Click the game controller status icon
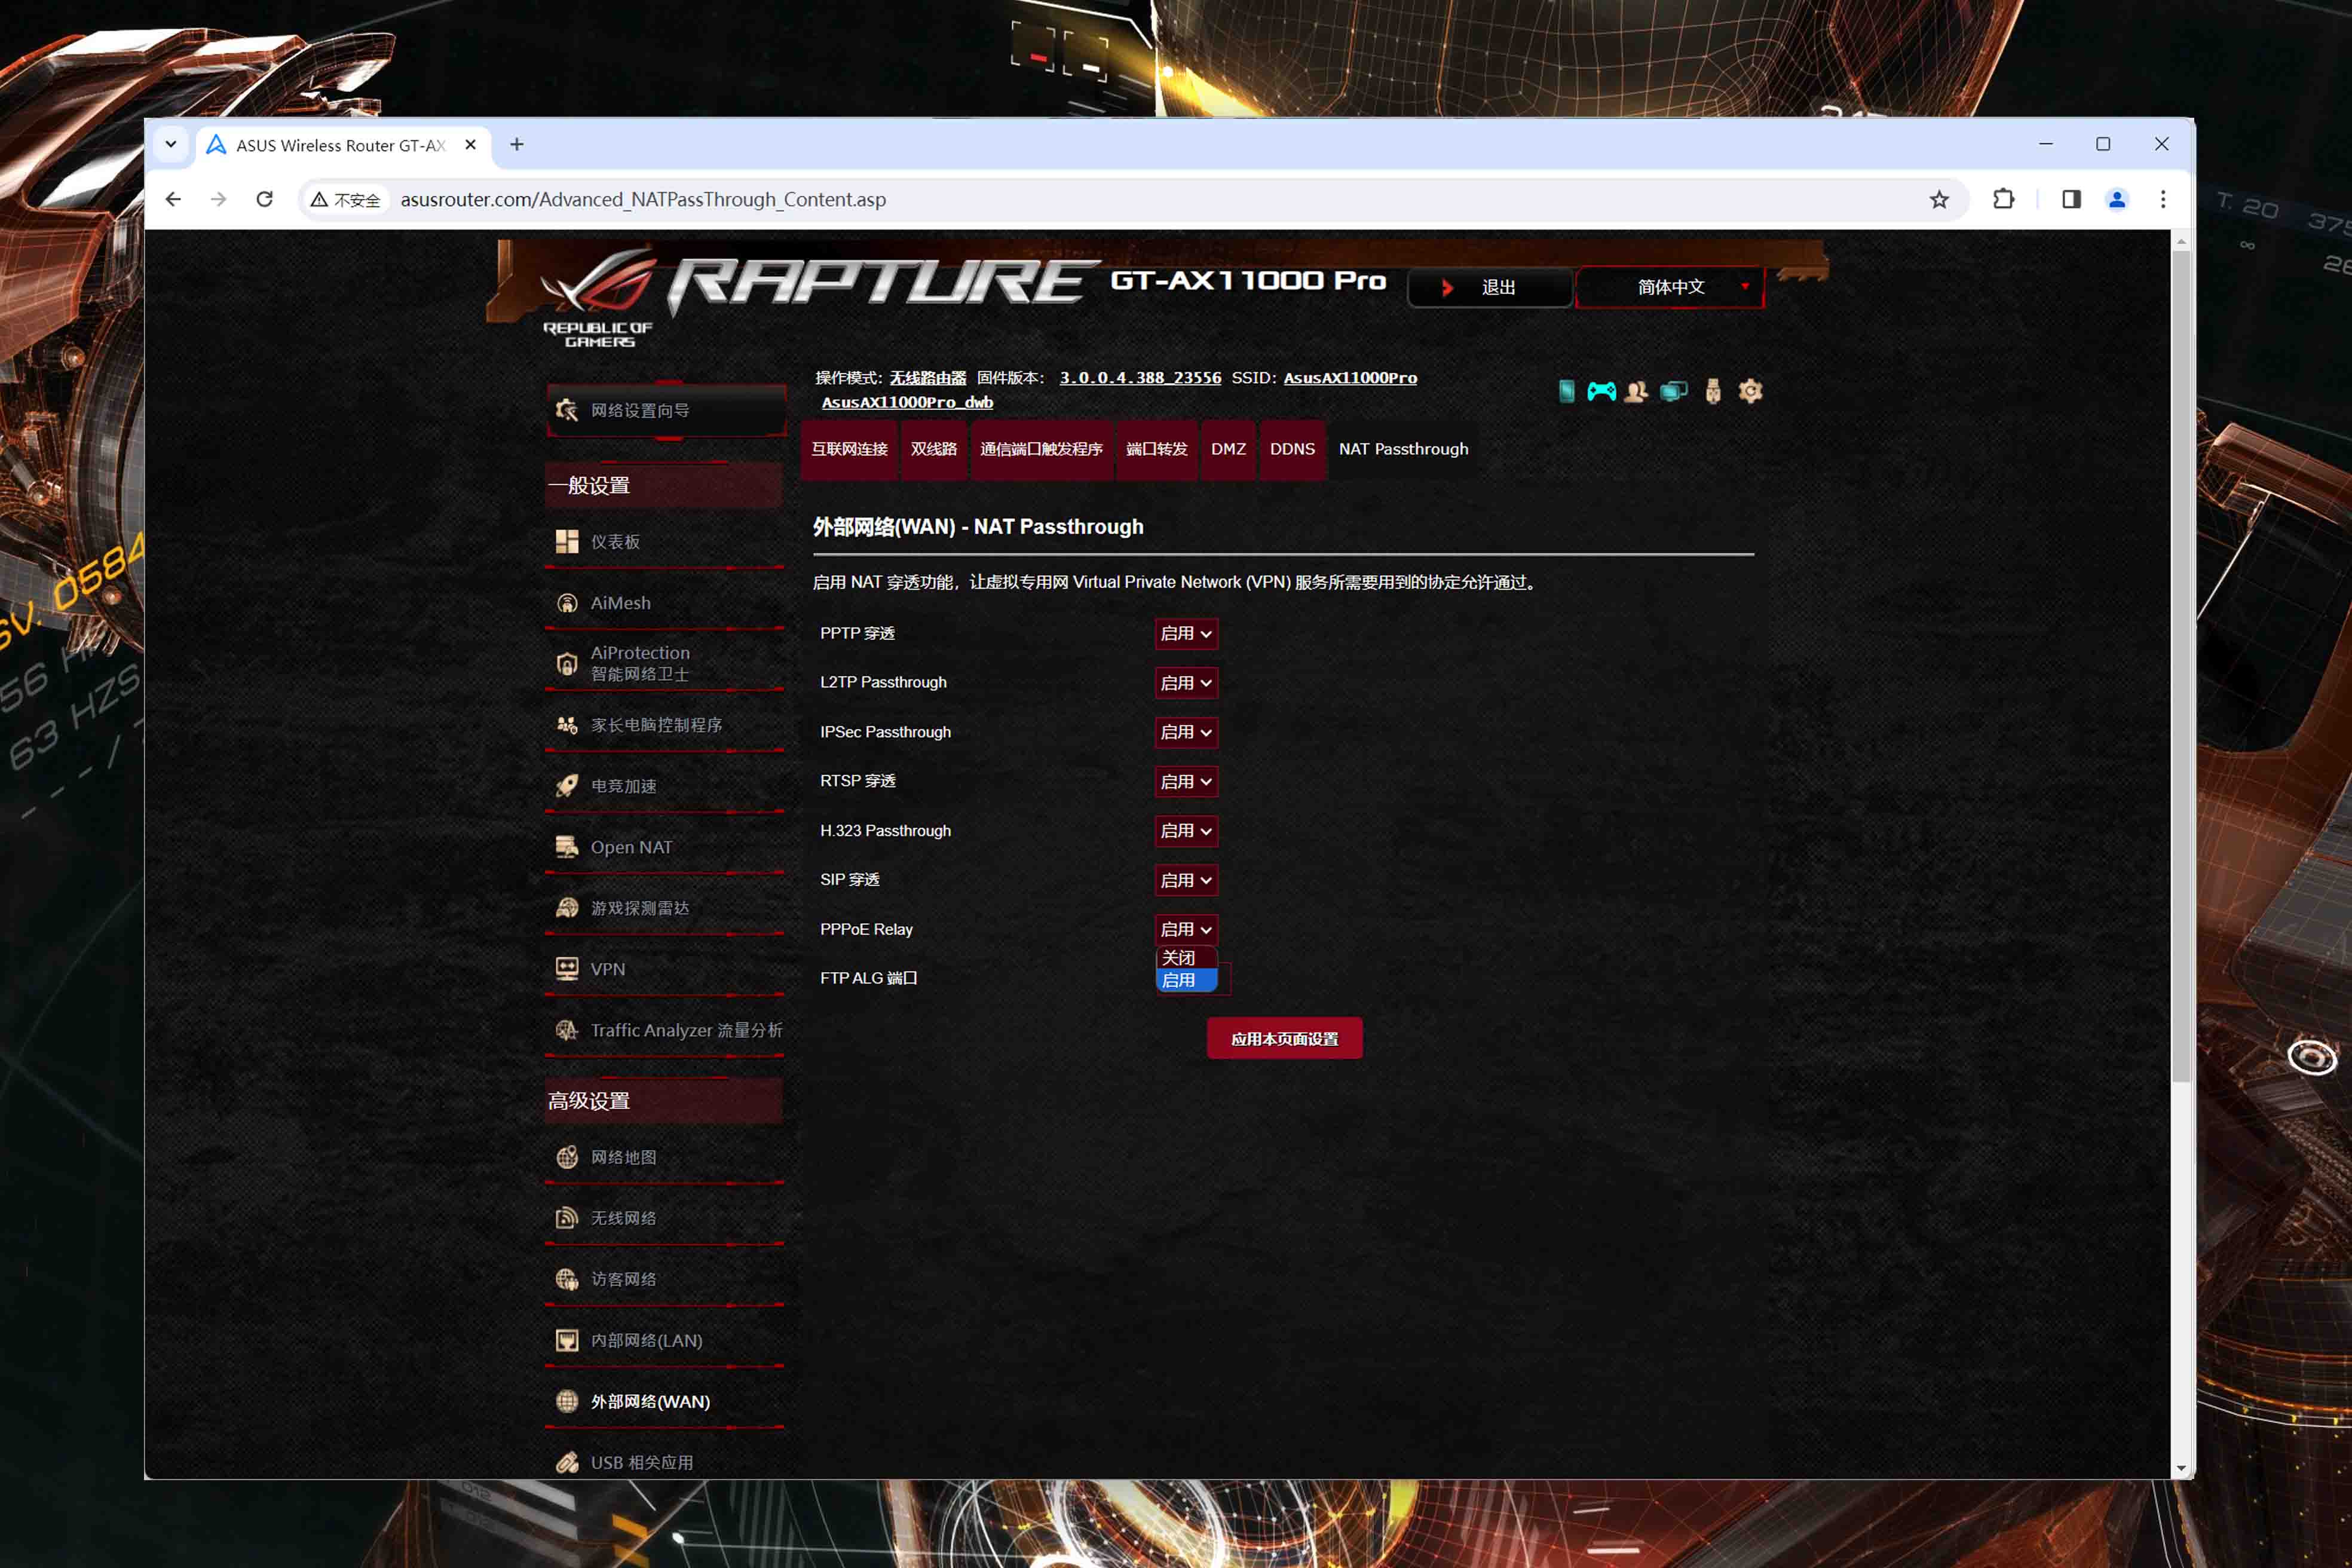 click(x=1601, y=391)
